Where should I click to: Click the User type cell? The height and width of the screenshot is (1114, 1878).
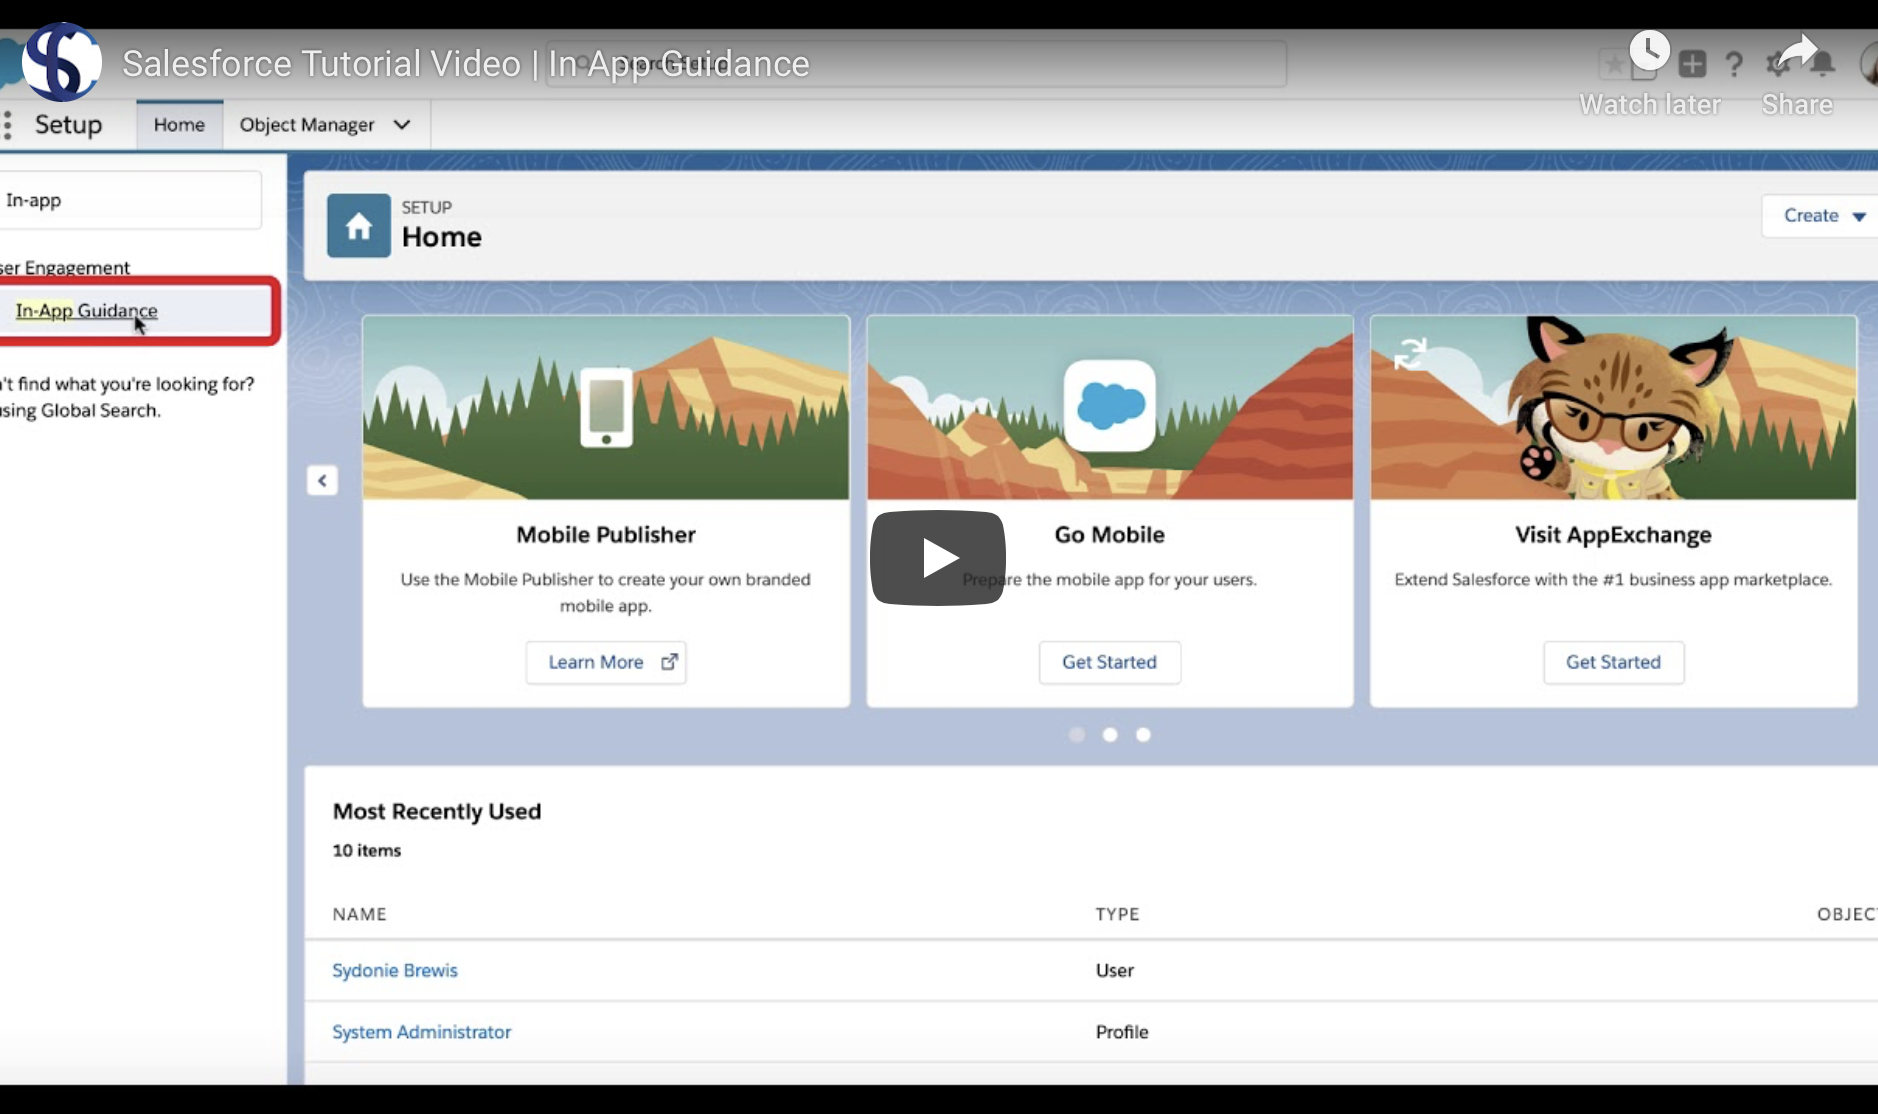1115,970
